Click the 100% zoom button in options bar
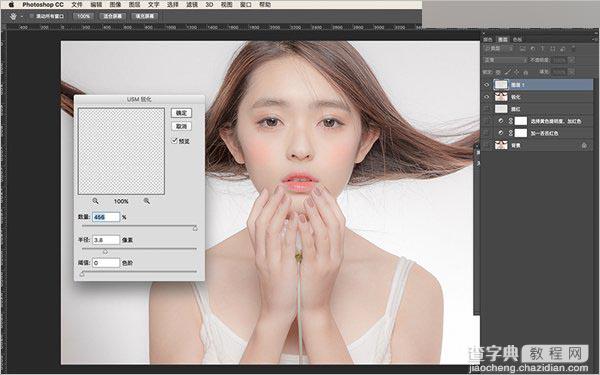Screen dimensions: 600x375 tap(83, 16)
